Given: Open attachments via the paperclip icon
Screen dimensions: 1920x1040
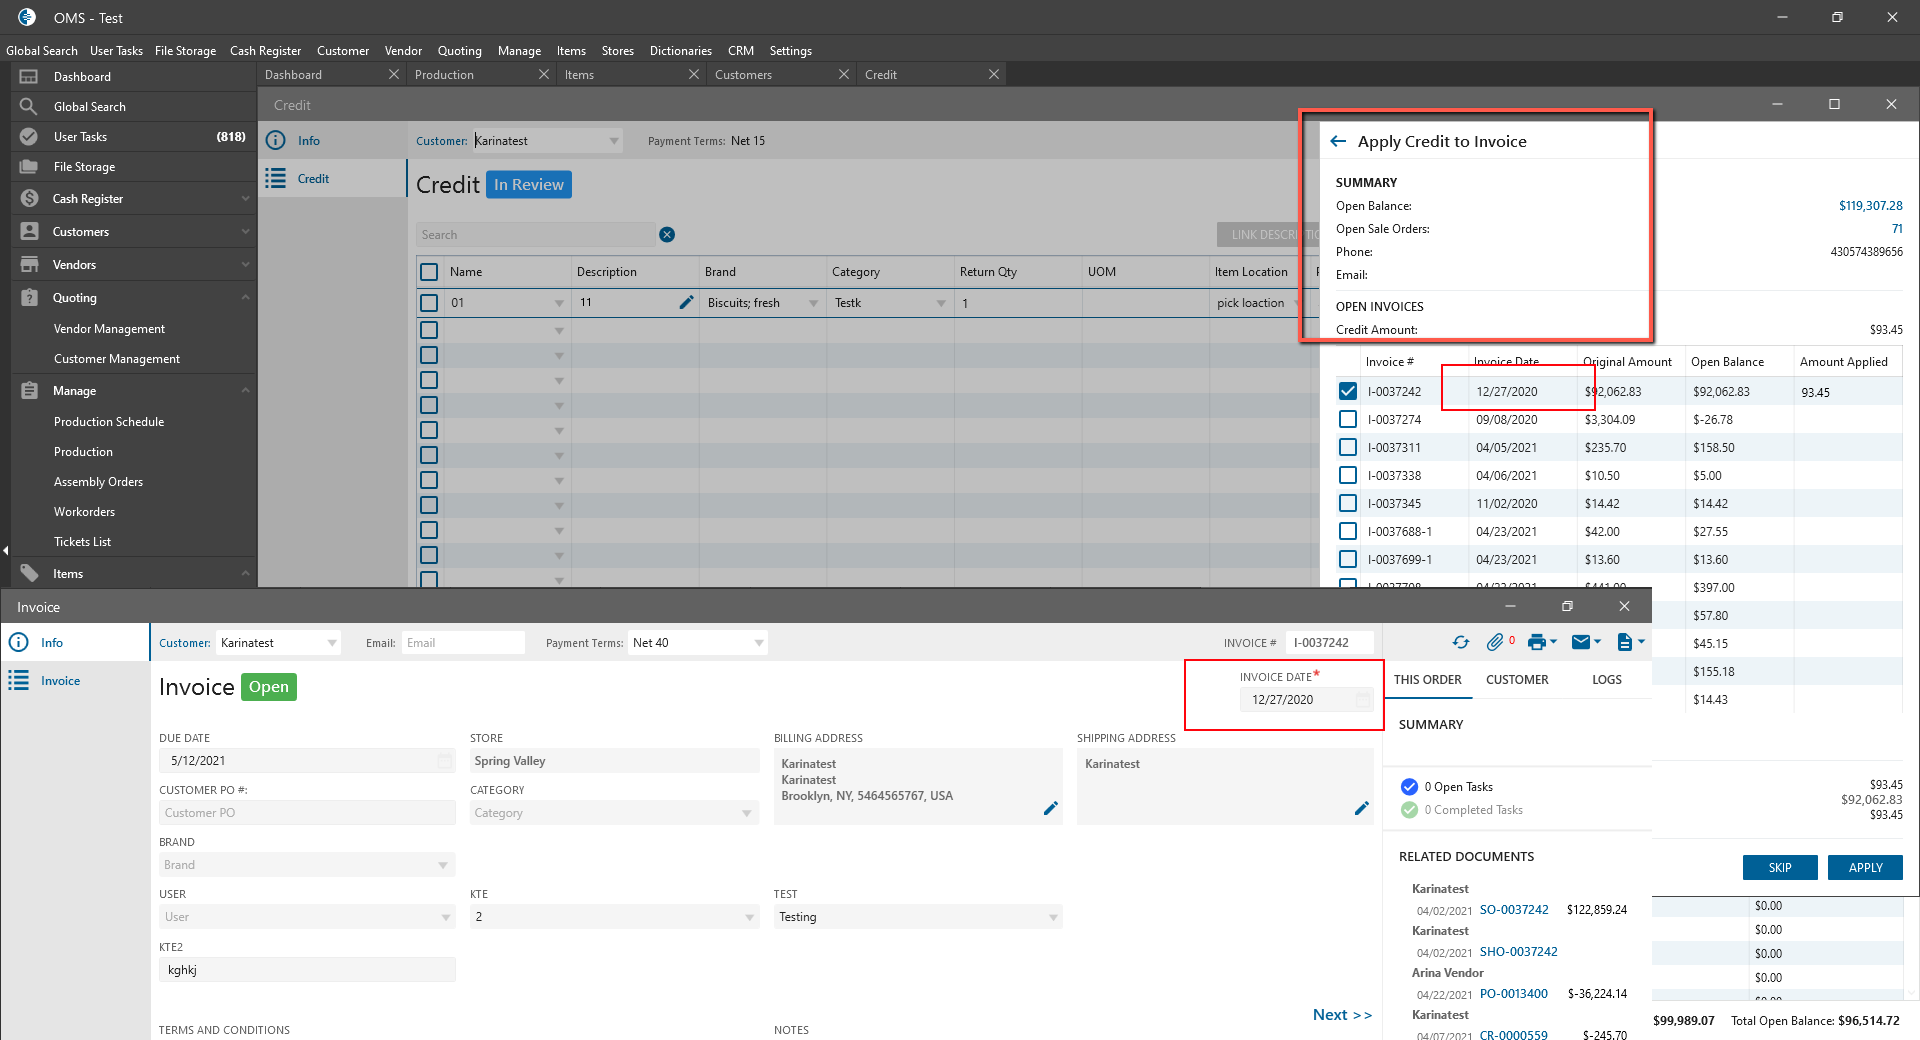Looking at the screenshot, I should 1495,643.
